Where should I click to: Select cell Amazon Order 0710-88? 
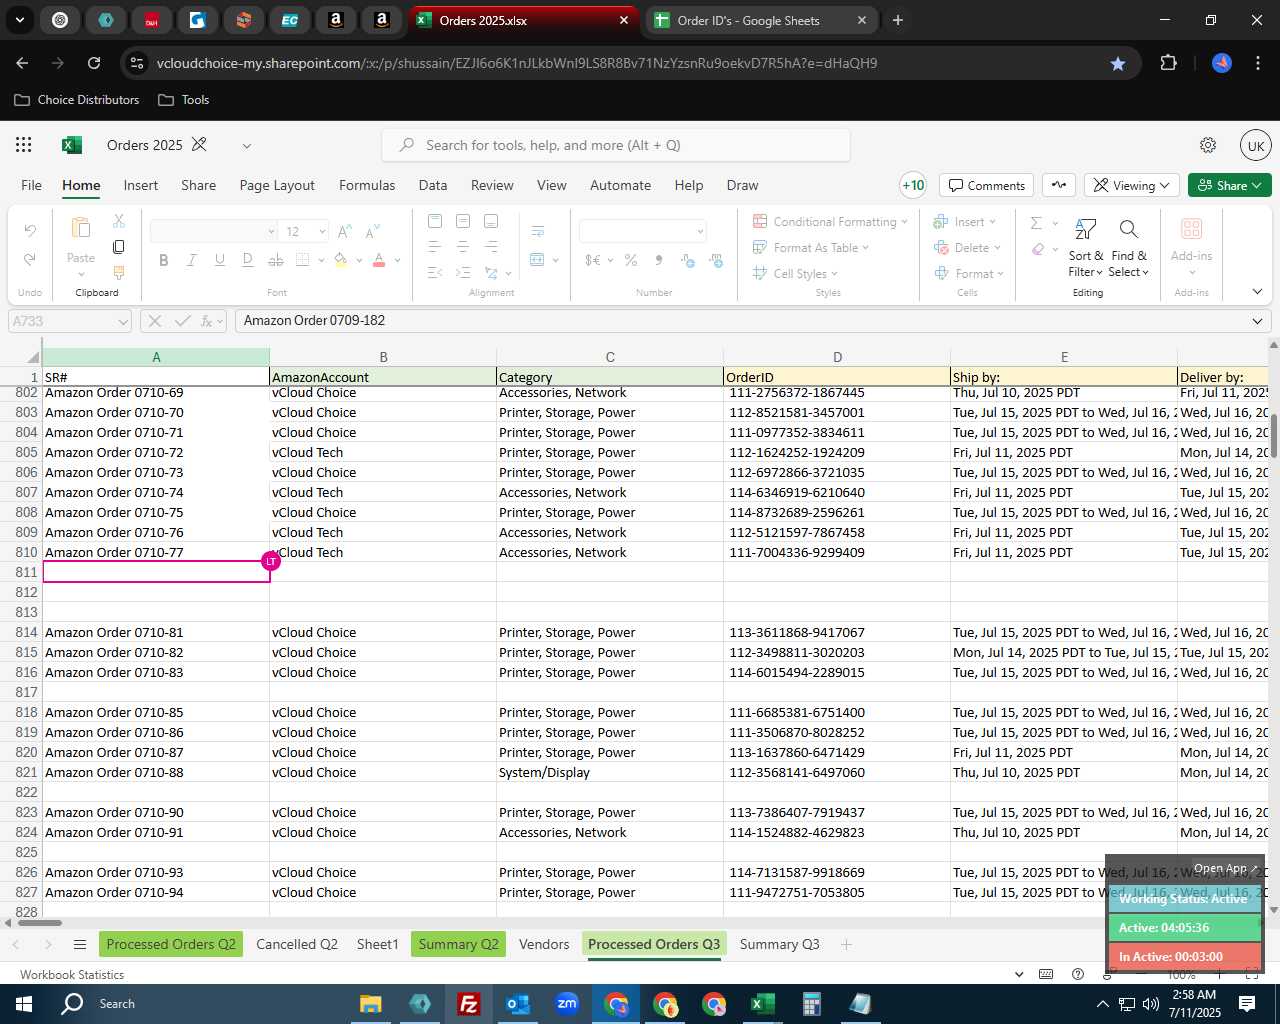point(156,772)
